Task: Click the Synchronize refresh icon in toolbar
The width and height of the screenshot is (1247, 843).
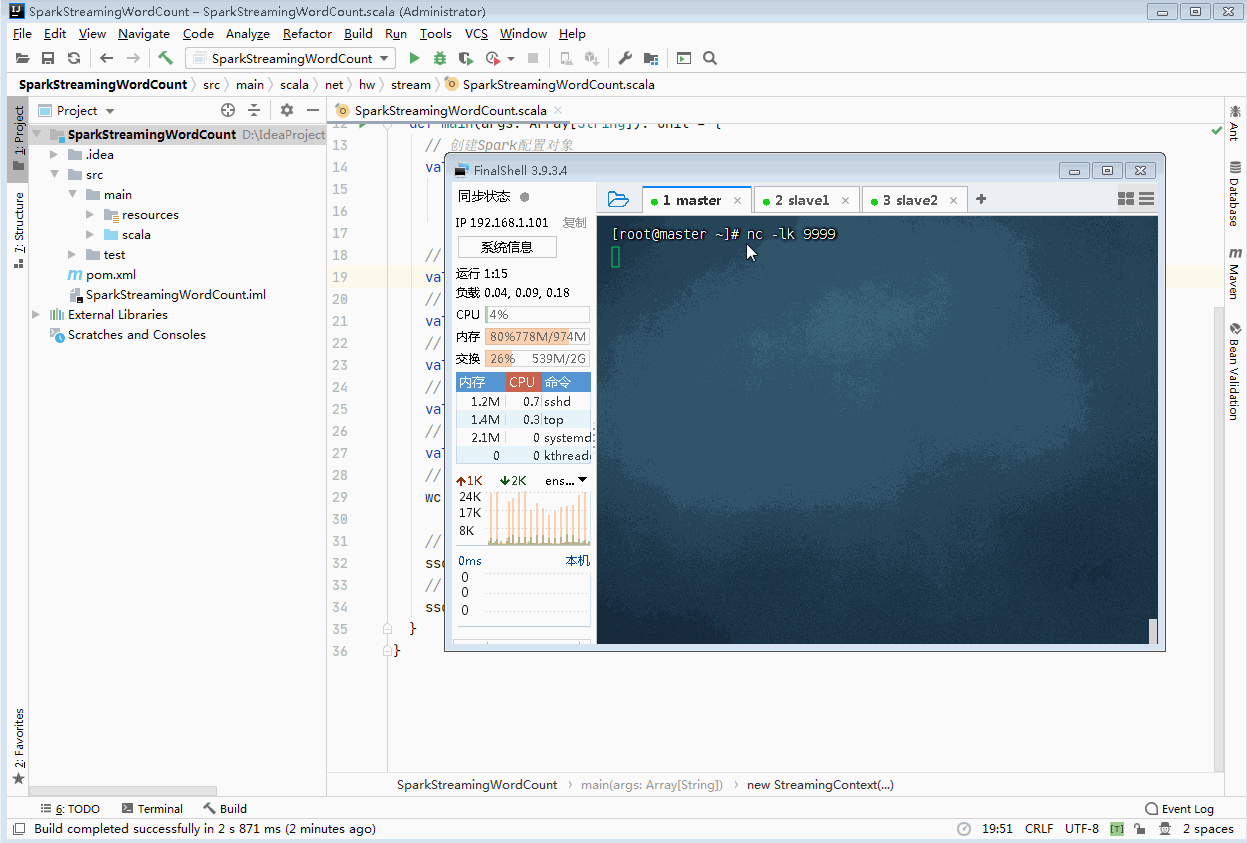Action: coord(74,59)
